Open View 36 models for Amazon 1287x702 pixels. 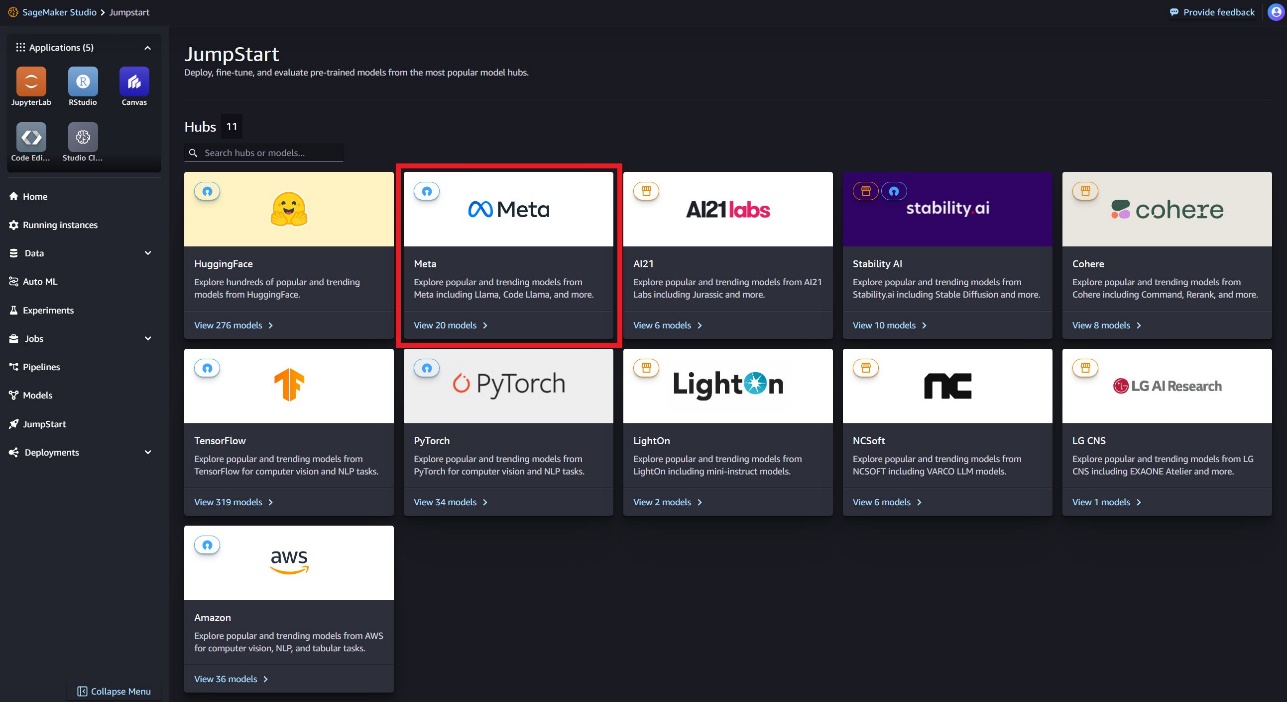pyautogui.click(x=231, y=679)
